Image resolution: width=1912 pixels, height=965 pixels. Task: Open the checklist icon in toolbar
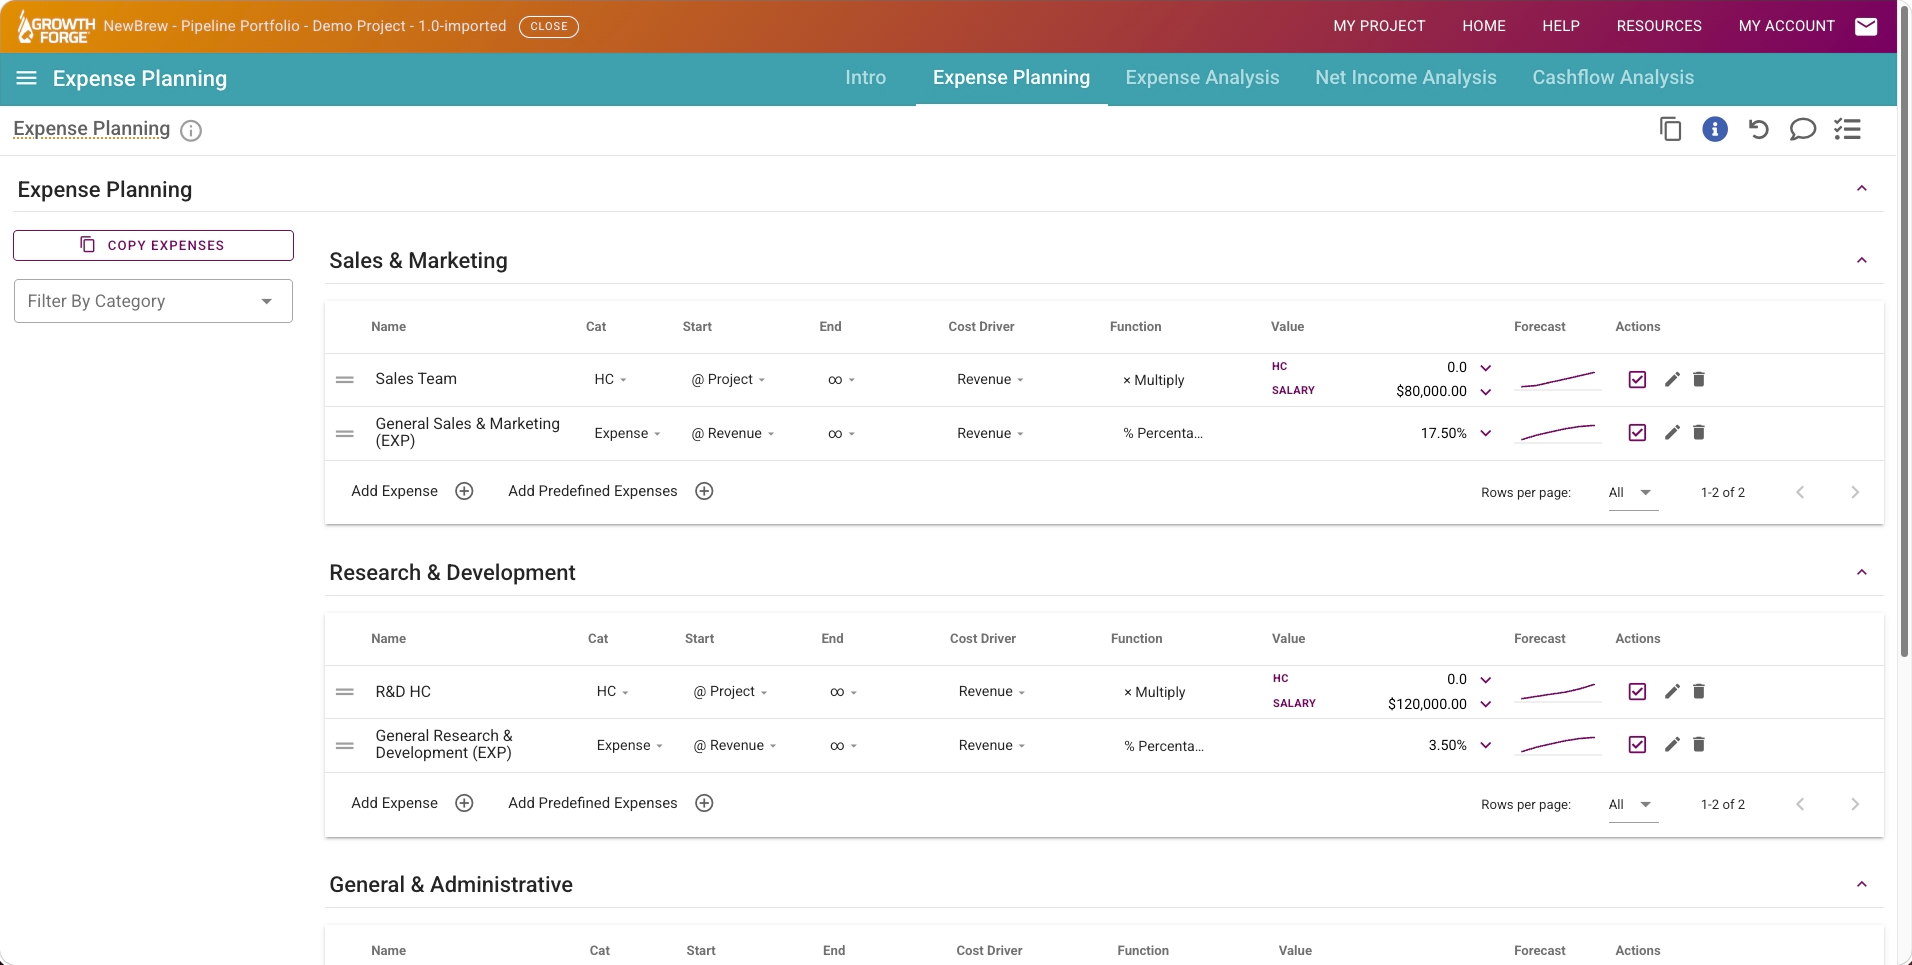[x=1847, y=129]
